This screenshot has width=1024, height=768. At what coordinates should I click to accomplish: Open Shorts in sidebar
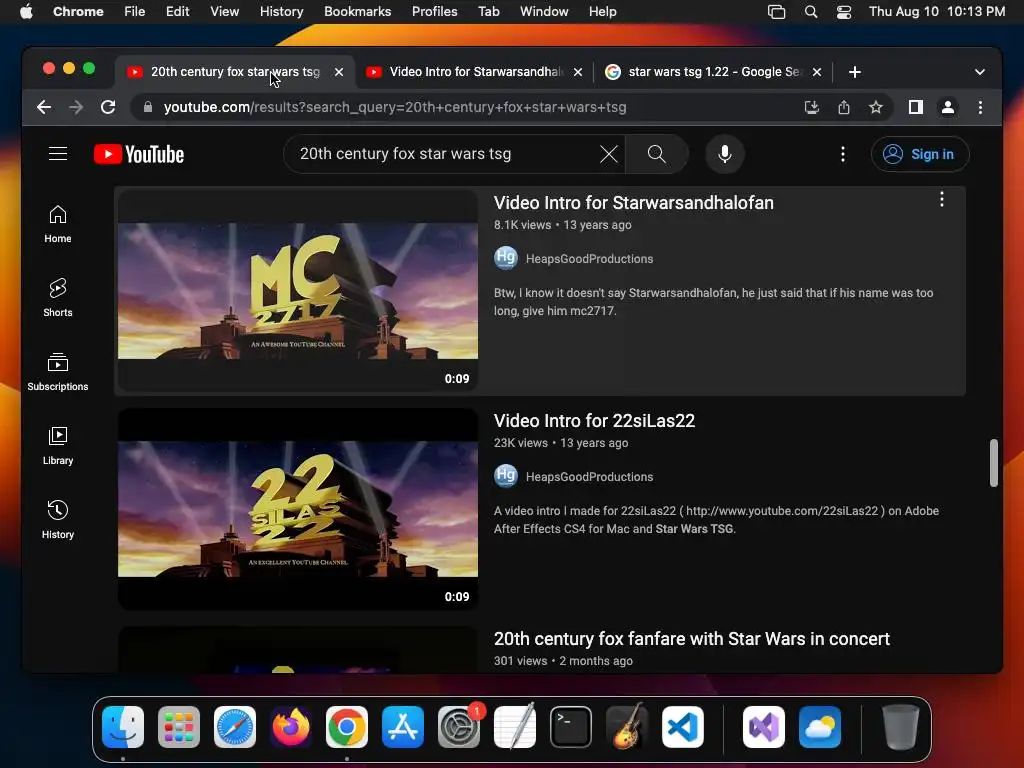click(57, 298)
